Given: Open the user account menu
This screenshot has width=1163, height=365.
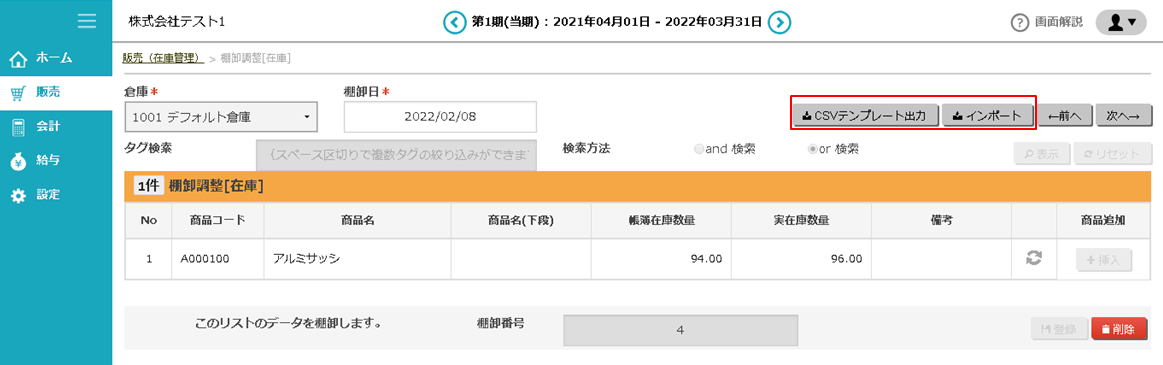Looking at the screenshot, I should click(1121, 22).
